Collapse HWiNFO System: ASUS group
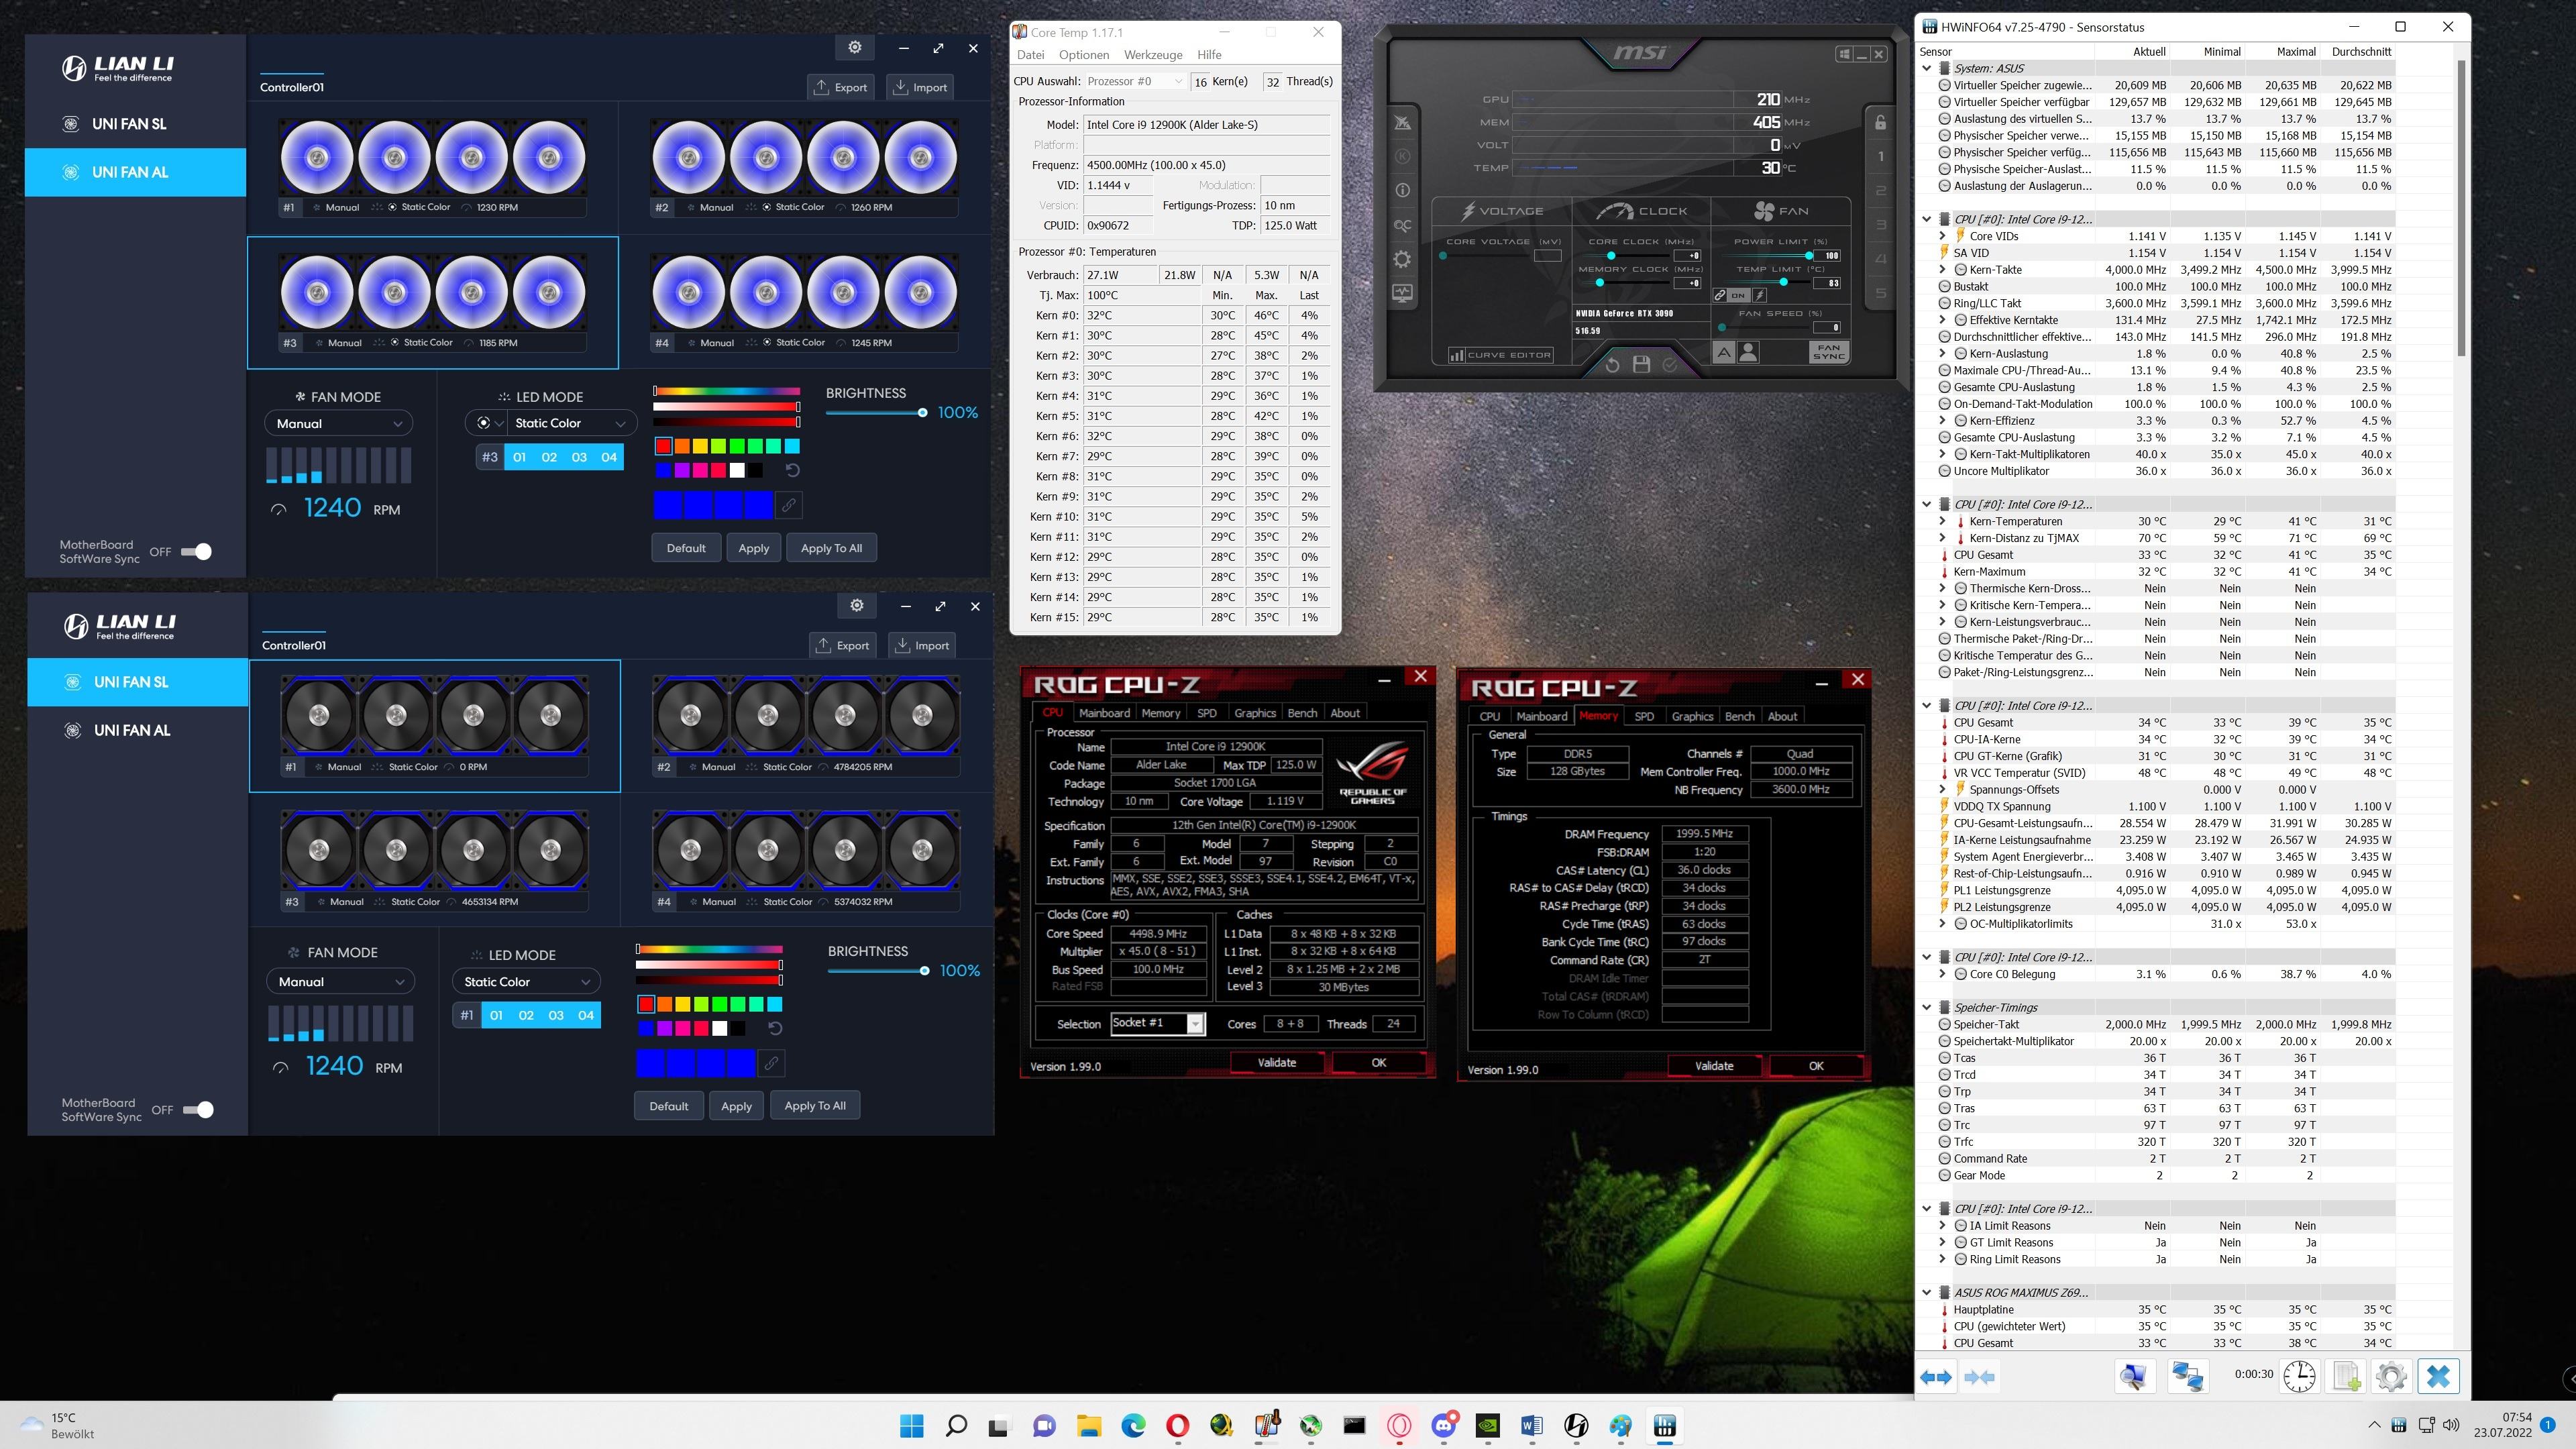2576x1449 pixels. pyautogui.click(x=1927, y=68)
